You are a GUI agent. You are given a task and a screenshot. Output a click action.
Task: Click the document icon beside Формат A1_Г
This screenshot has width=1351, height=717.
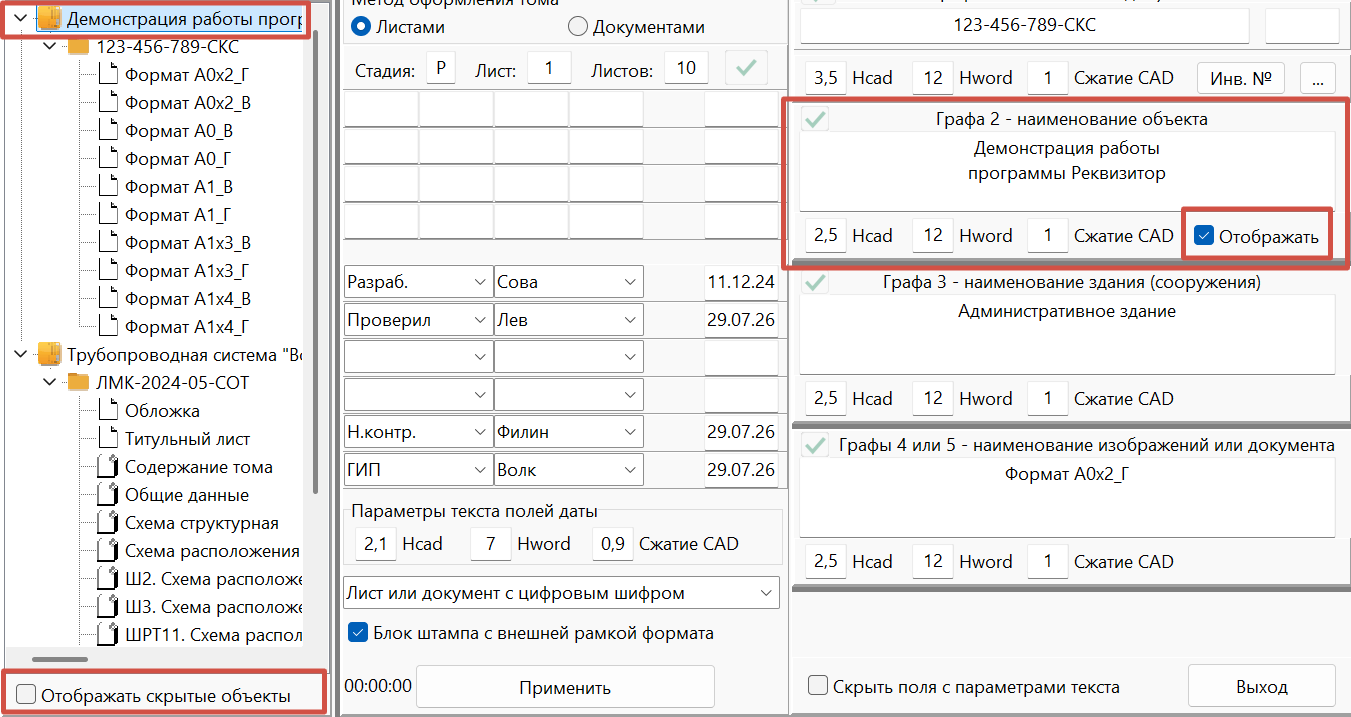coord(109,215)
